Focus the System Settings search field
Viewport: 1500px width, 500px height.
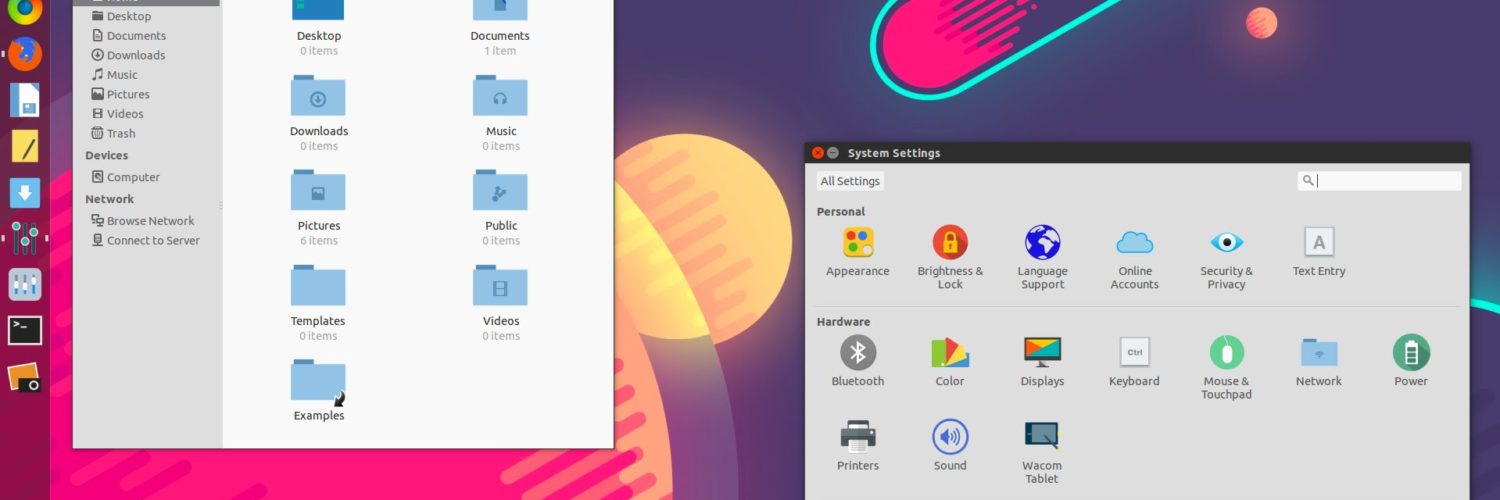tap(1379, 181)
